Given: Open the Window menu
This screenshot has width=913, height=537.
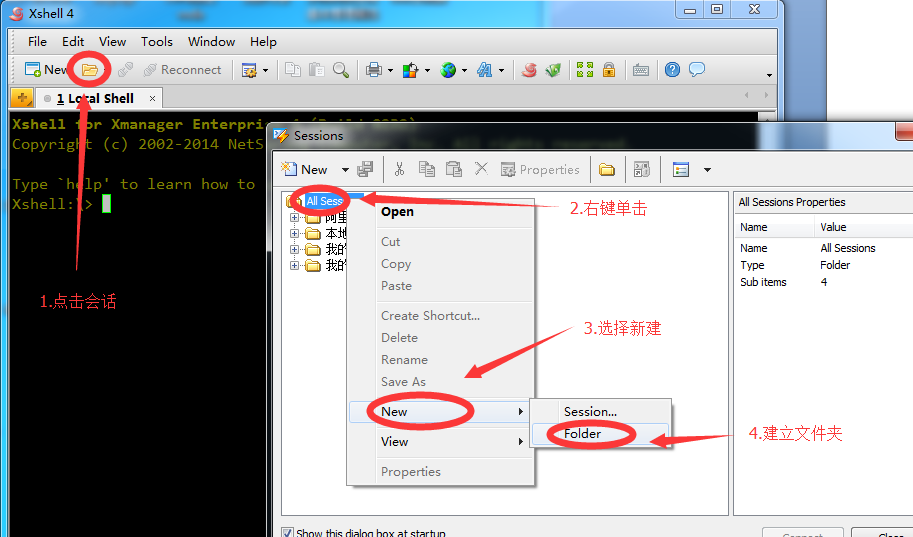Looking at the screenshot, I should pos(211,42).
